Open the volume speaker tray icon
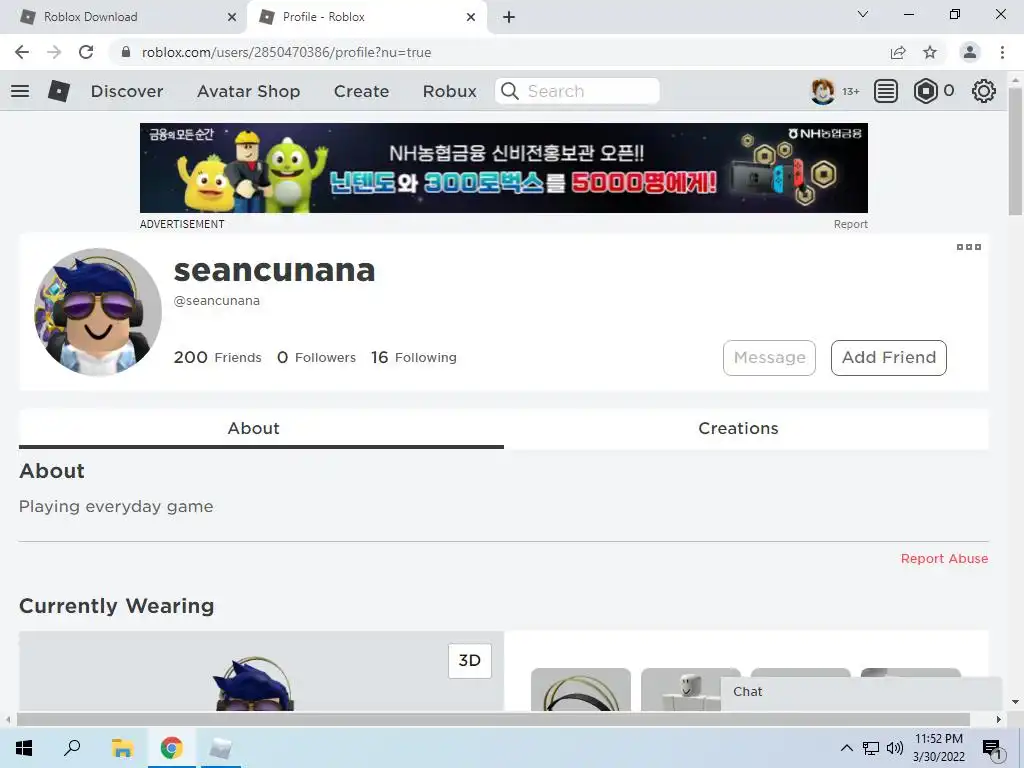 pos(895,748)
